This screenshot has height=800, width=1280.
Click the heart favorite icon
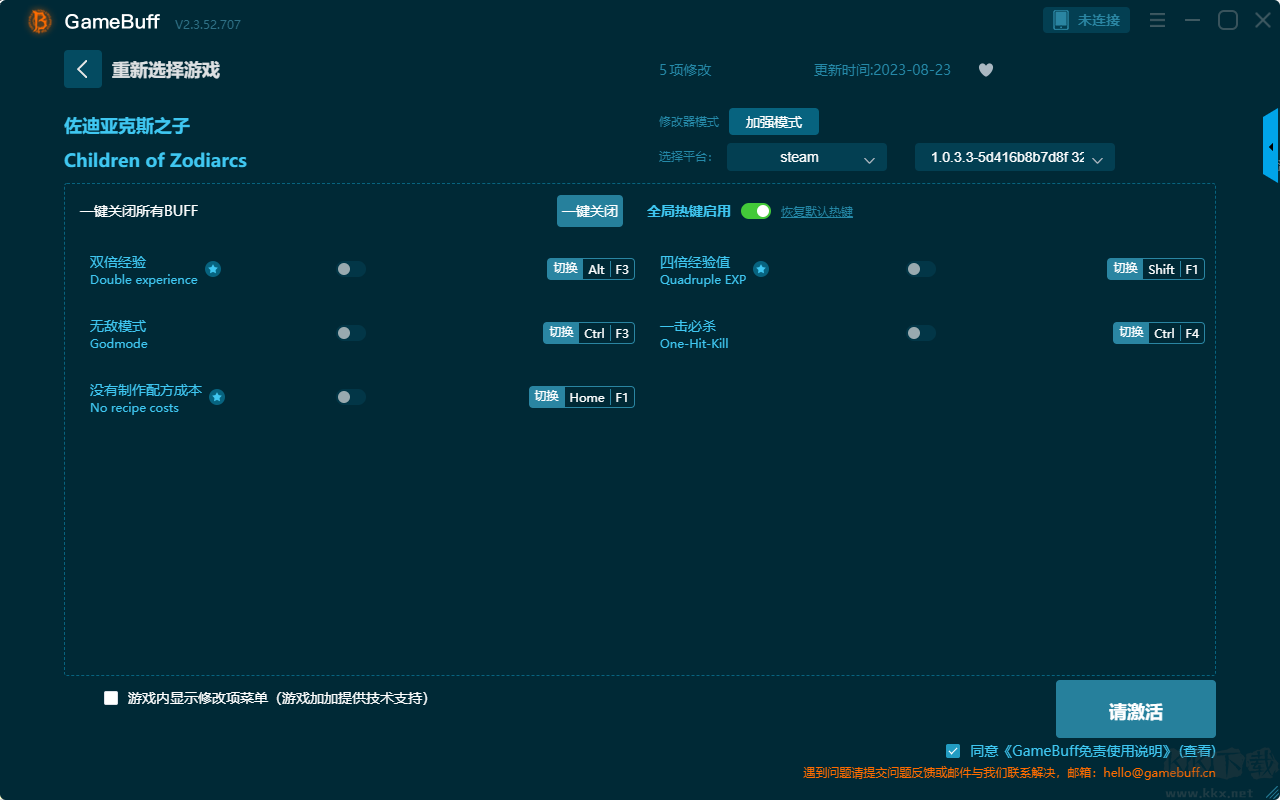pyautogui.click(x=986, y=70)
